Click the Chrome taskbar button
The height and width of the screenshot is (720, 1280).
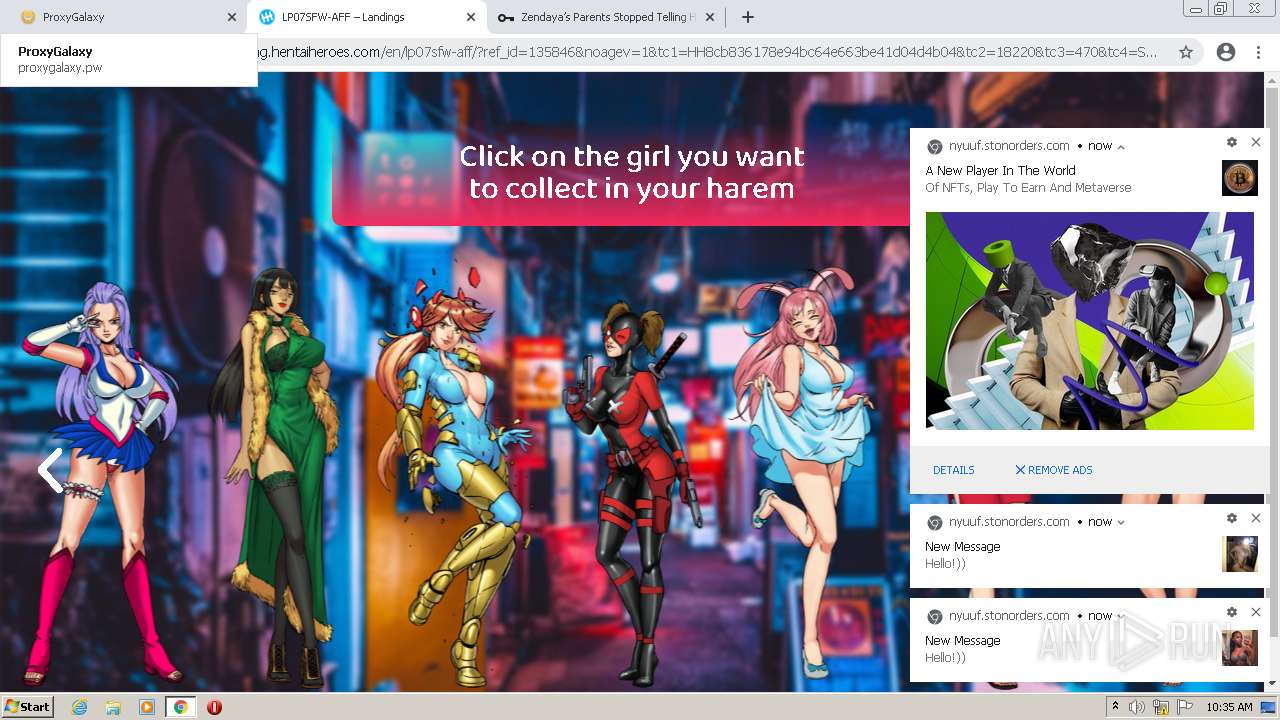181,707
